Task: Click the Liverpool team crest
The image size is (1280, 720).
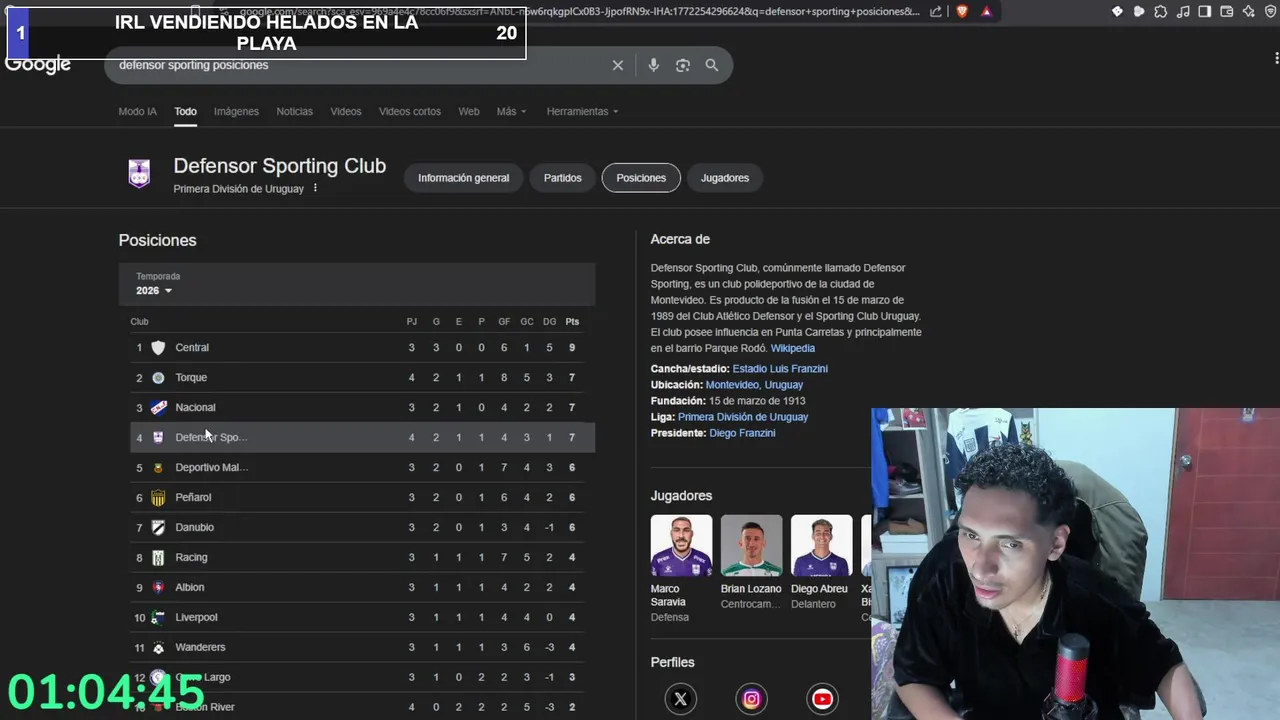Action: (x=158, y=617)
